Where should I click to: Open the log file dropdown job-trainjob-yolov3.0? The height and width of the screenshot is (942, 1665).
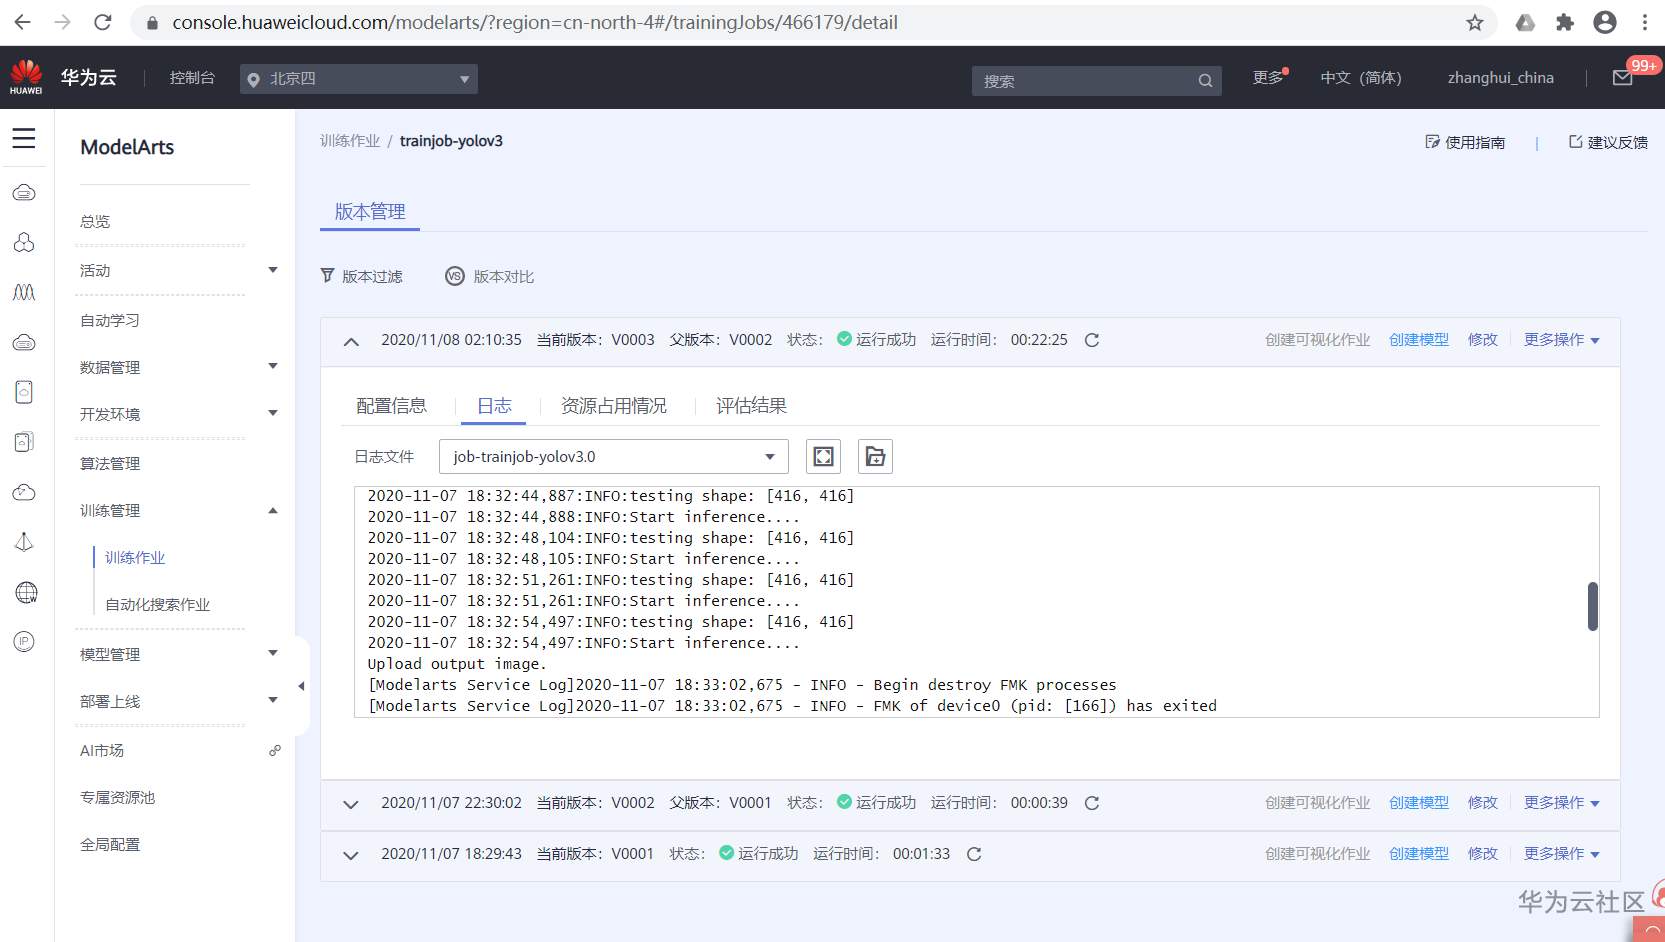tap(614, 457)
